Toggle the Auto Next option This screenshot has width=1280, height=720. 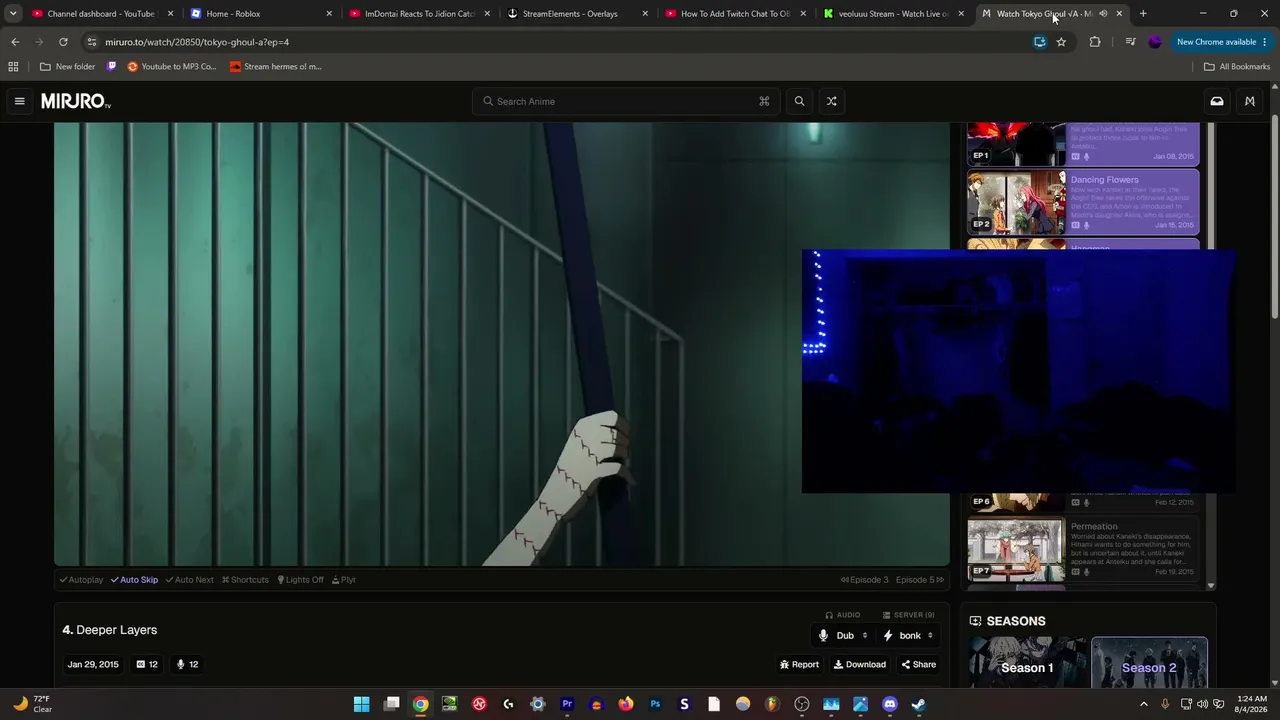[189, 580]
